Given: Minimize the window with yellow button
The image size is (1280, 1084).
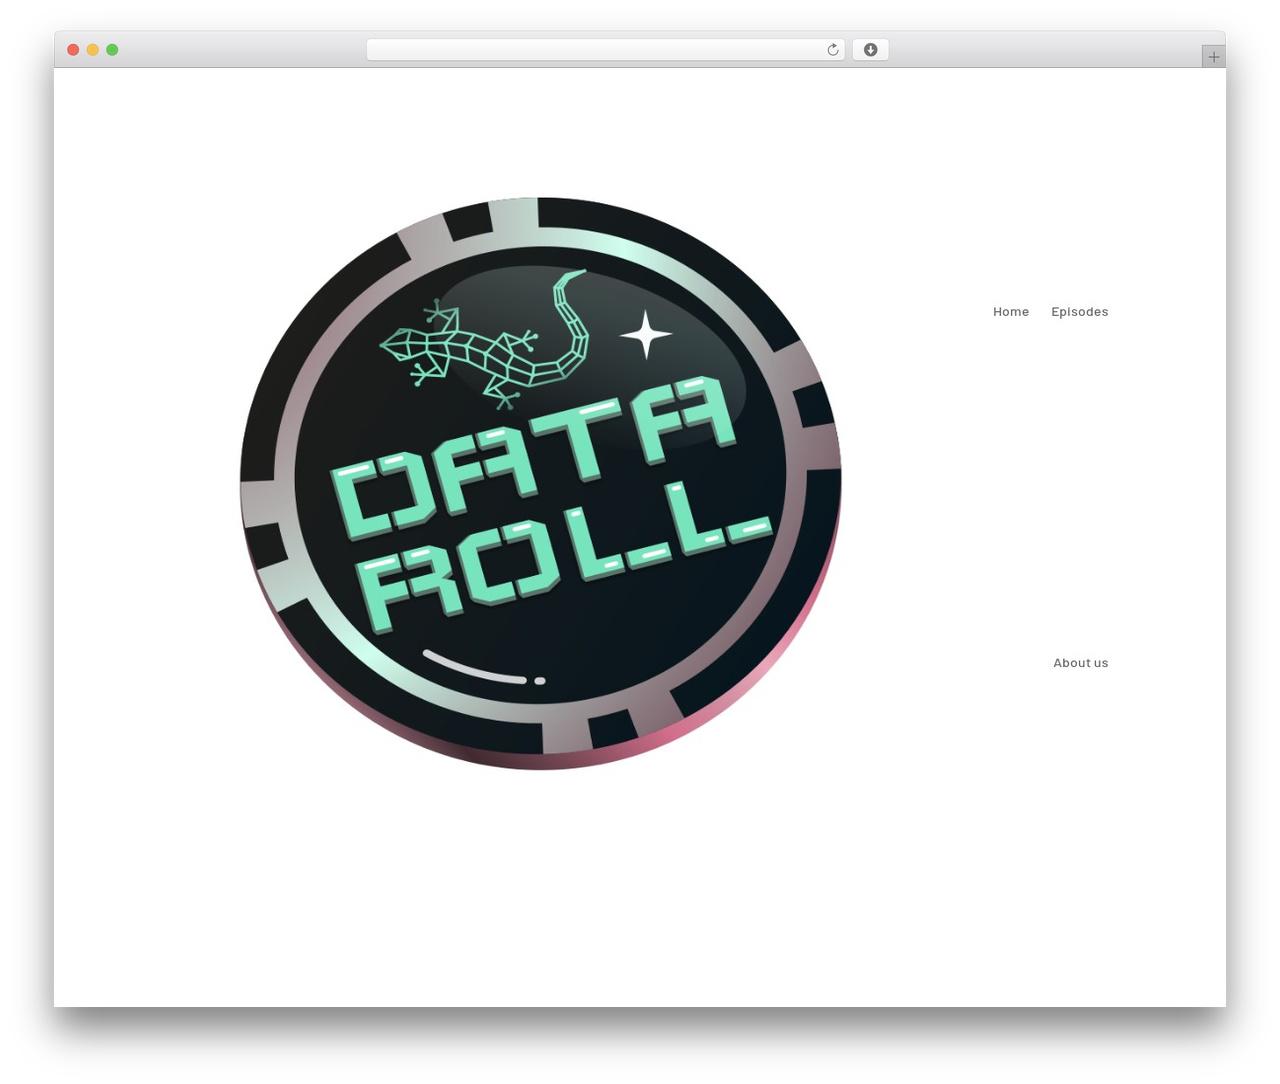Looking at the screenshot, I should click(x=93, y=50).
